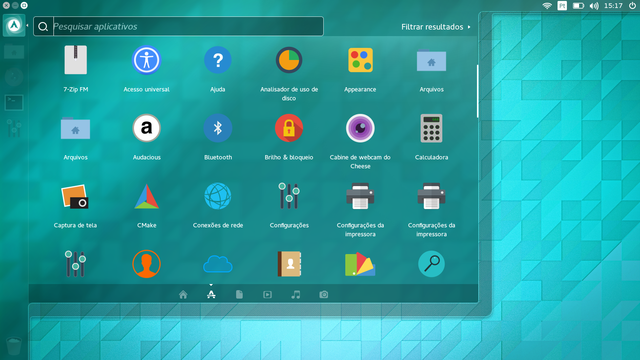Open Bluetooth settings
This screenshot has width=640, height=360.
click(x=218, y=128)
